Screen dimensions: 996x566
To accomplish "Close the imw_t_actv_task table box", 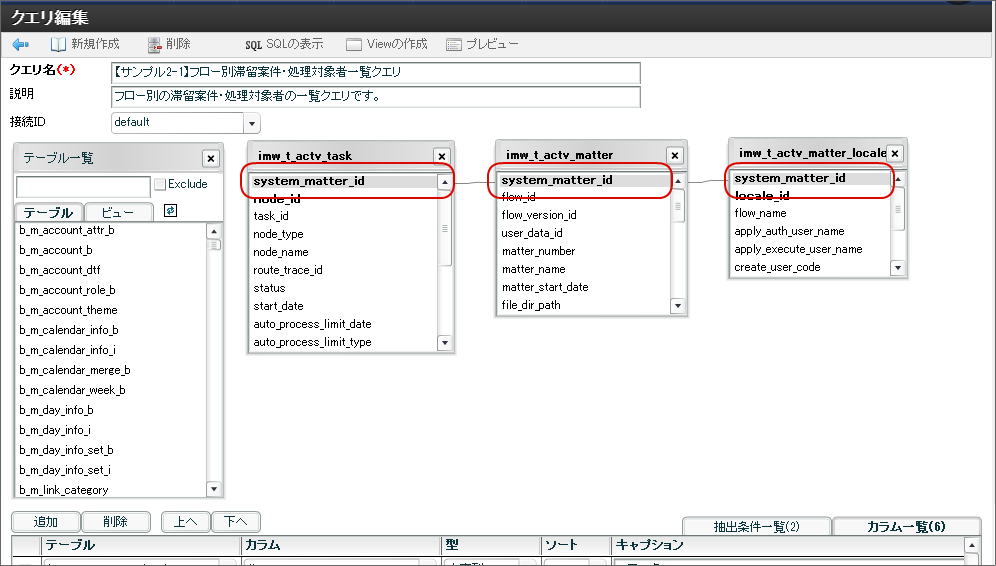I will (442, 156).
